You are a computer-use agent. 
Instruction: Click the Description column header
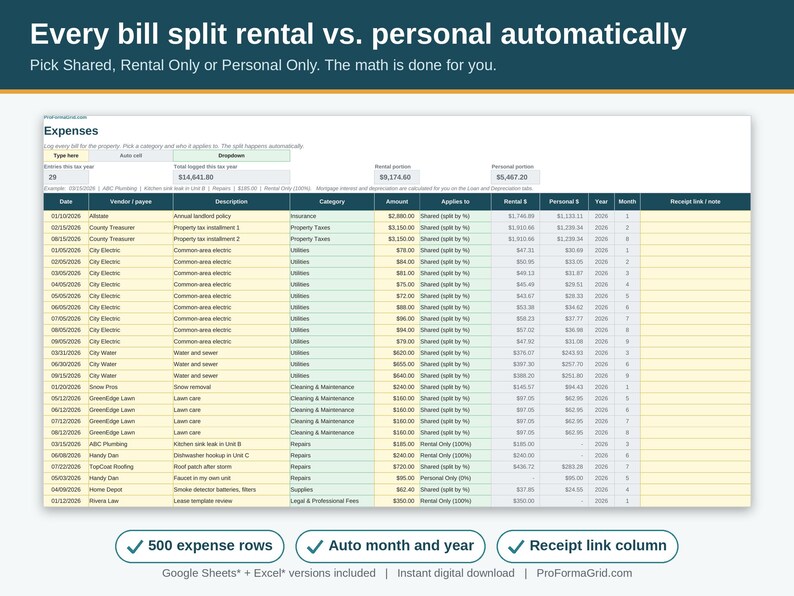pos(231,202)
